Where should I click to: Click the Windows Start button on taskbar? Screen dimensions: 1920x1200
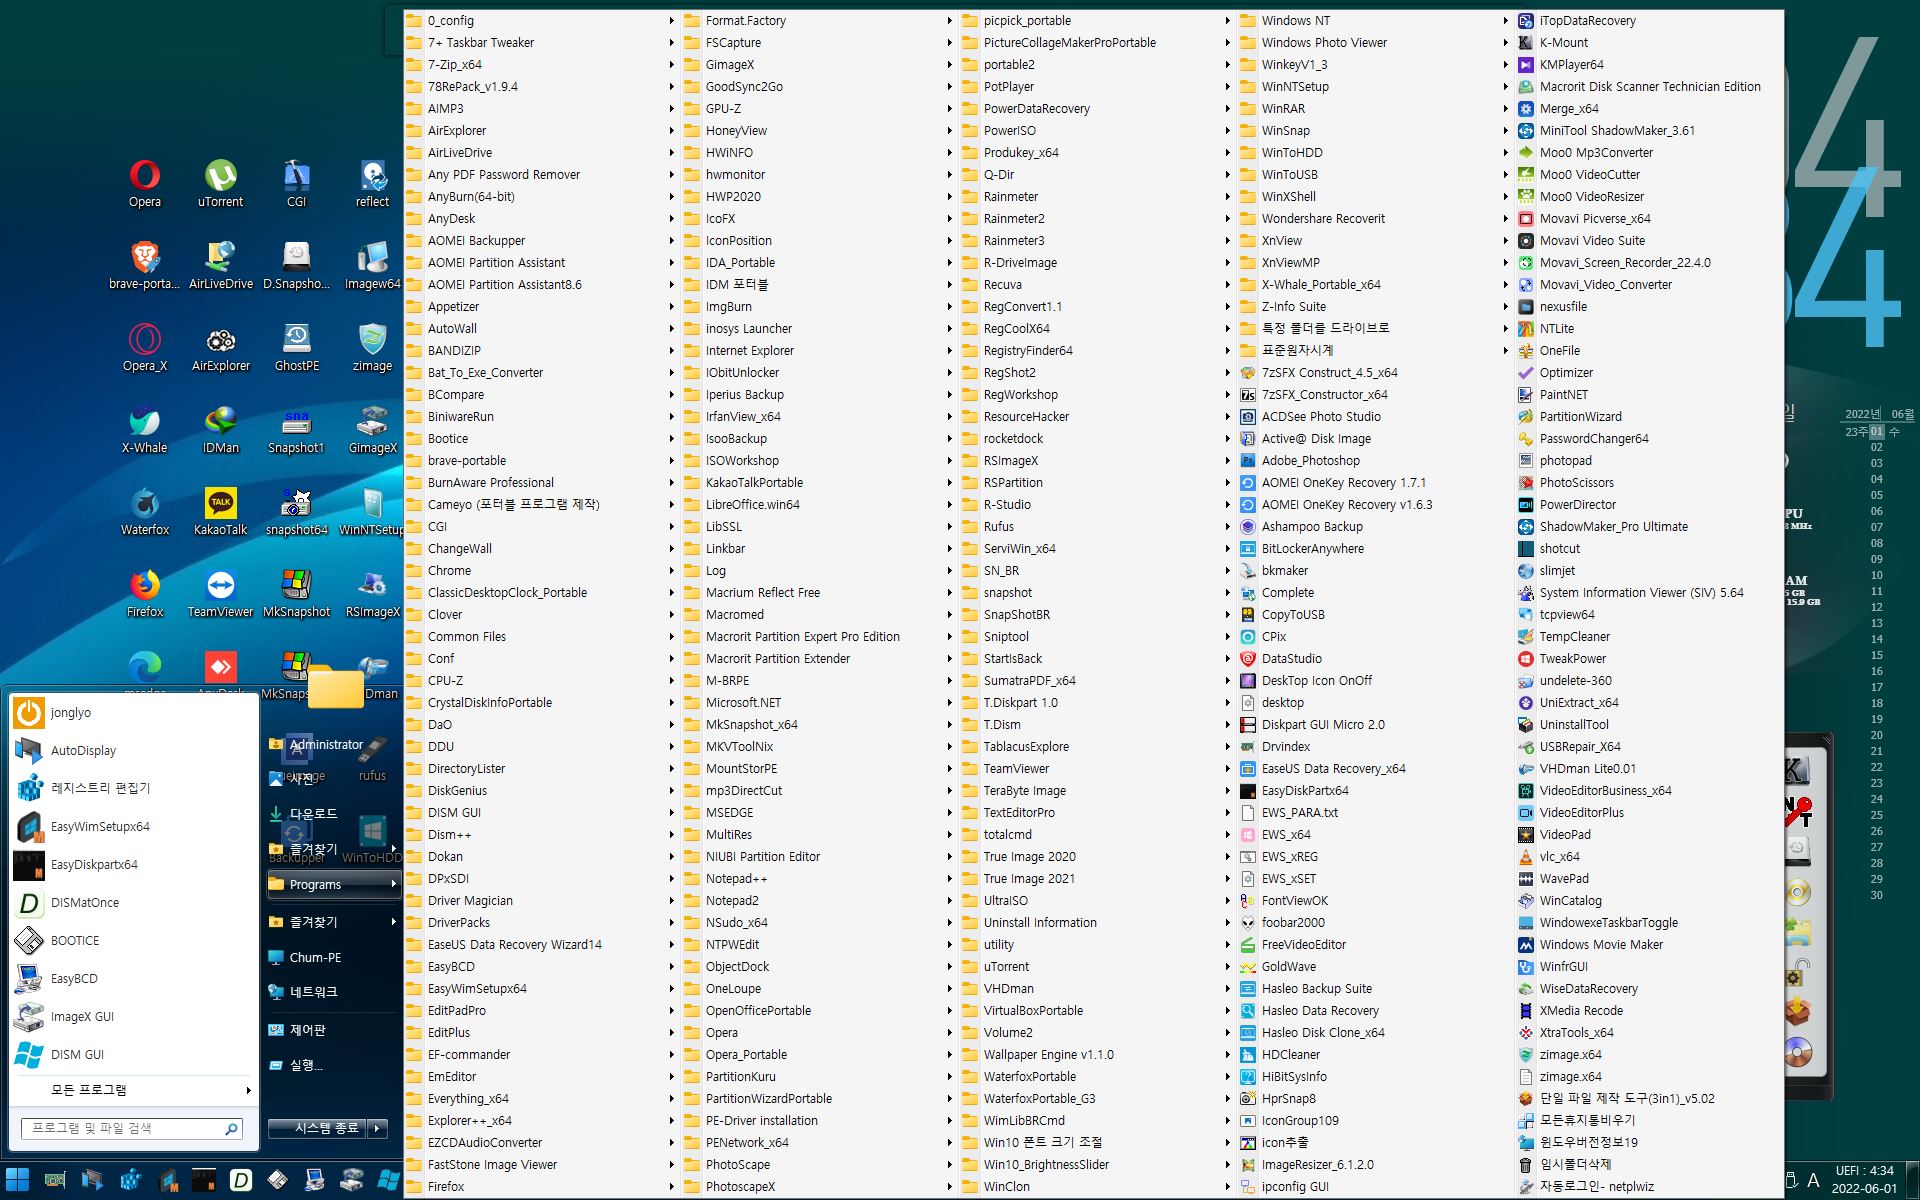point(18,1180)
